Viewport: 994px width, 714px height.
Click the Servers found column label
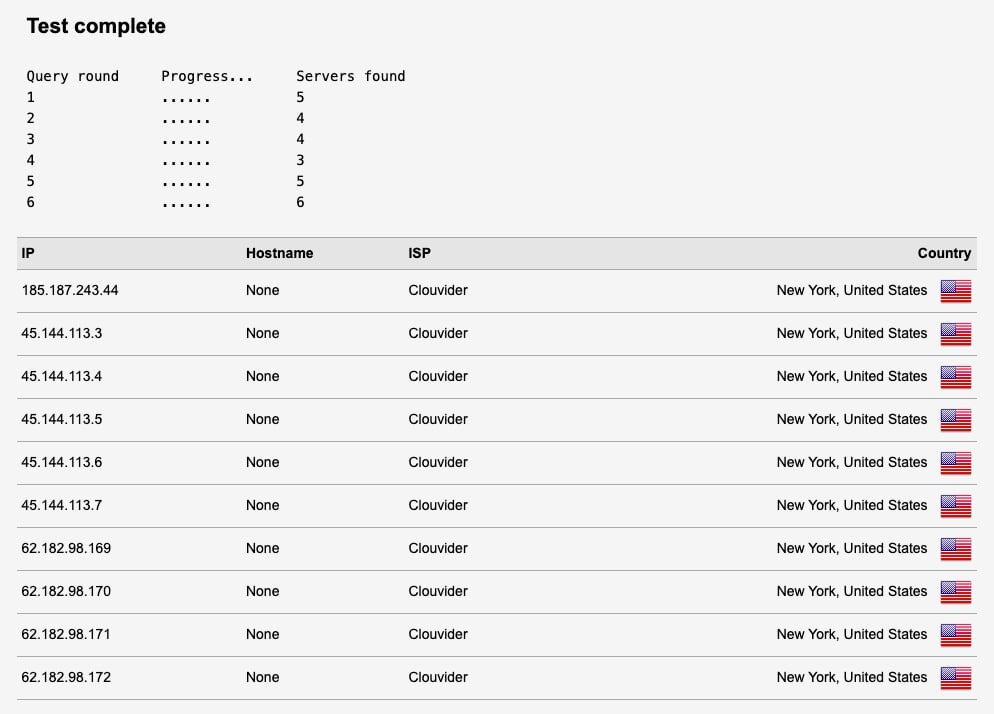pyautogui.click(x=350, y=76)
